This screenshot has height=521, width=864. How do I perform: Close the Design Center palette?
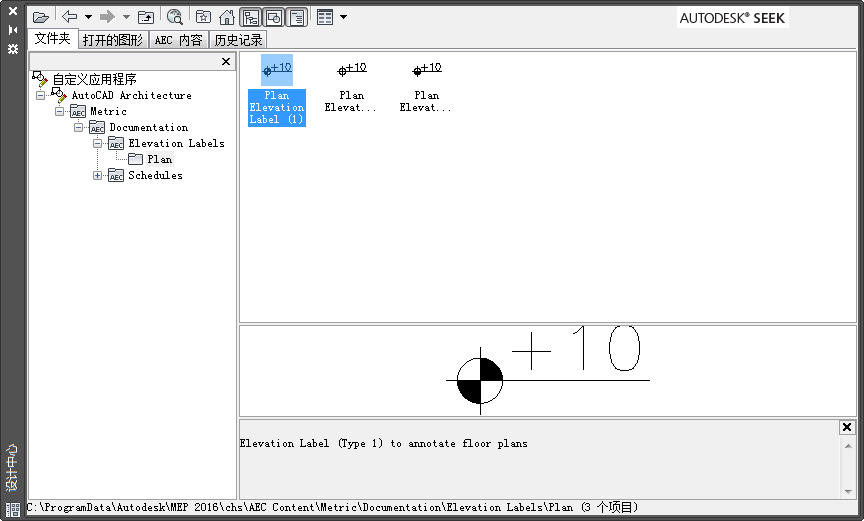pyautogui.click(x=13, y=11)
